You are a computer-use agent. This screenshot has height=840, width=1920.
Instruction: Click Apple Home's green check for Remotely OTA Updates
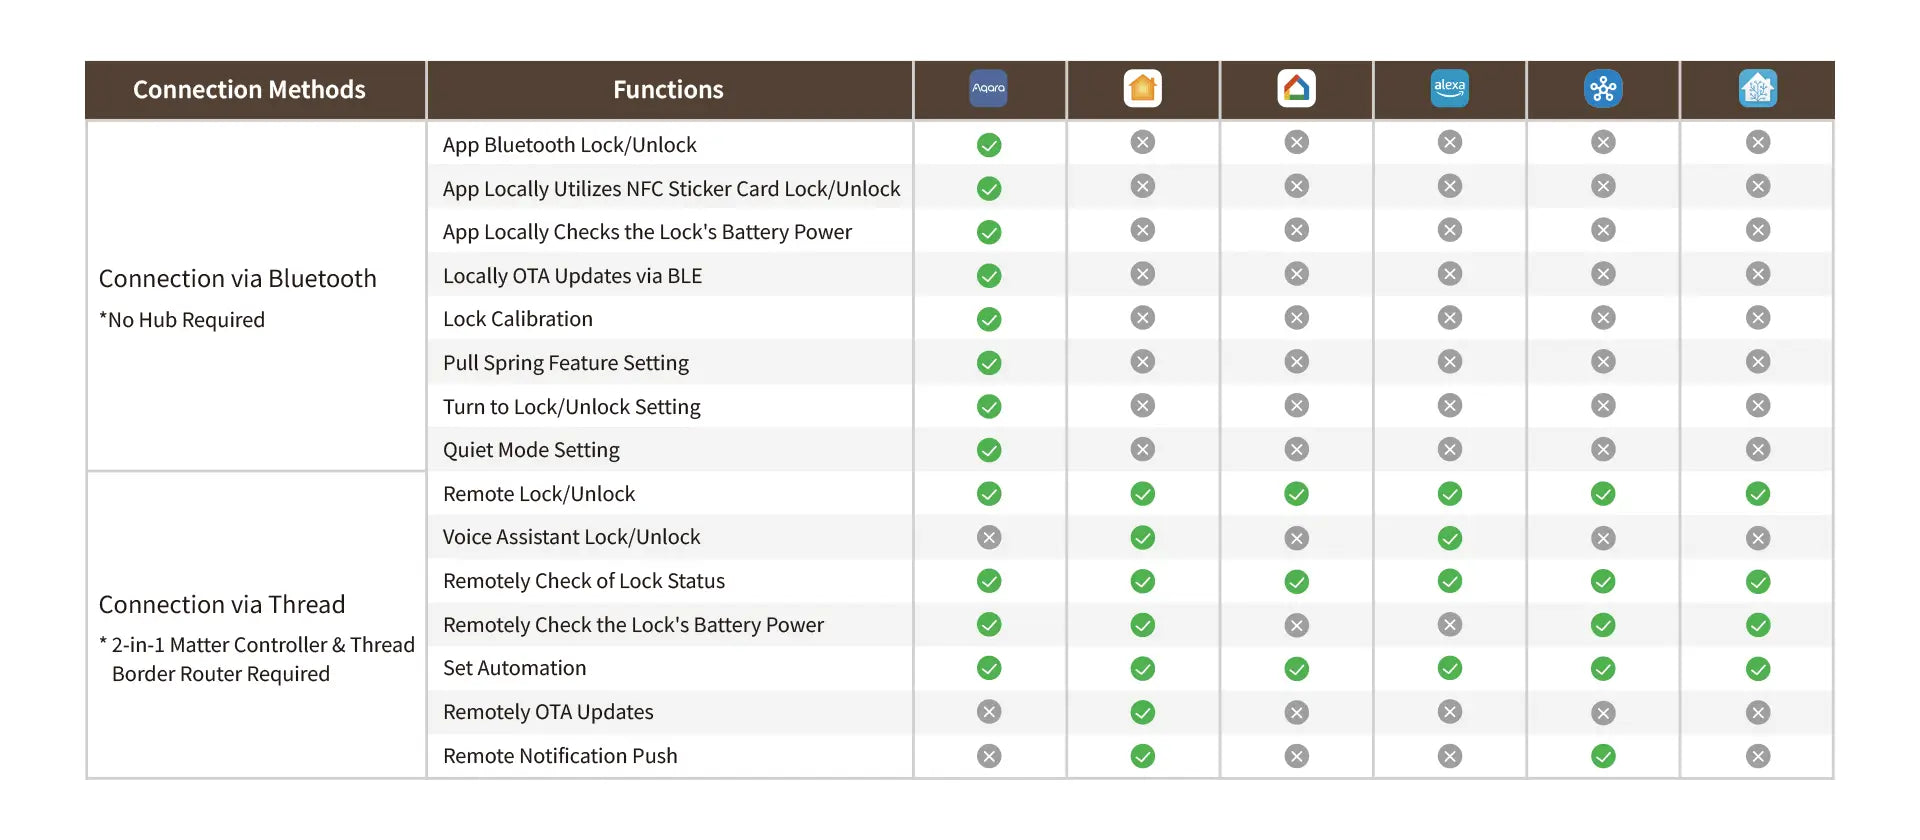[1142, 712]
